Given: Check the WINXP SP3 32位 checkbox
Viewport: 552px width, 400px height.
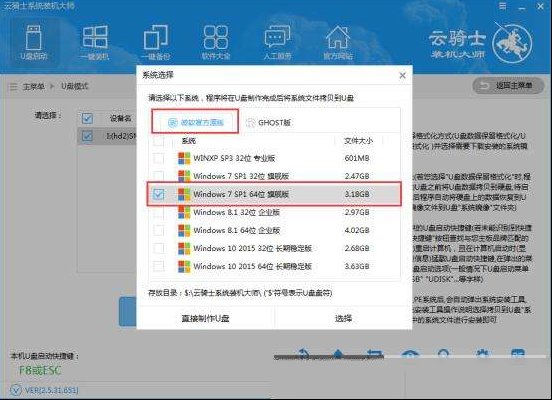Looking at the screenshot, I should pos(158,158).
